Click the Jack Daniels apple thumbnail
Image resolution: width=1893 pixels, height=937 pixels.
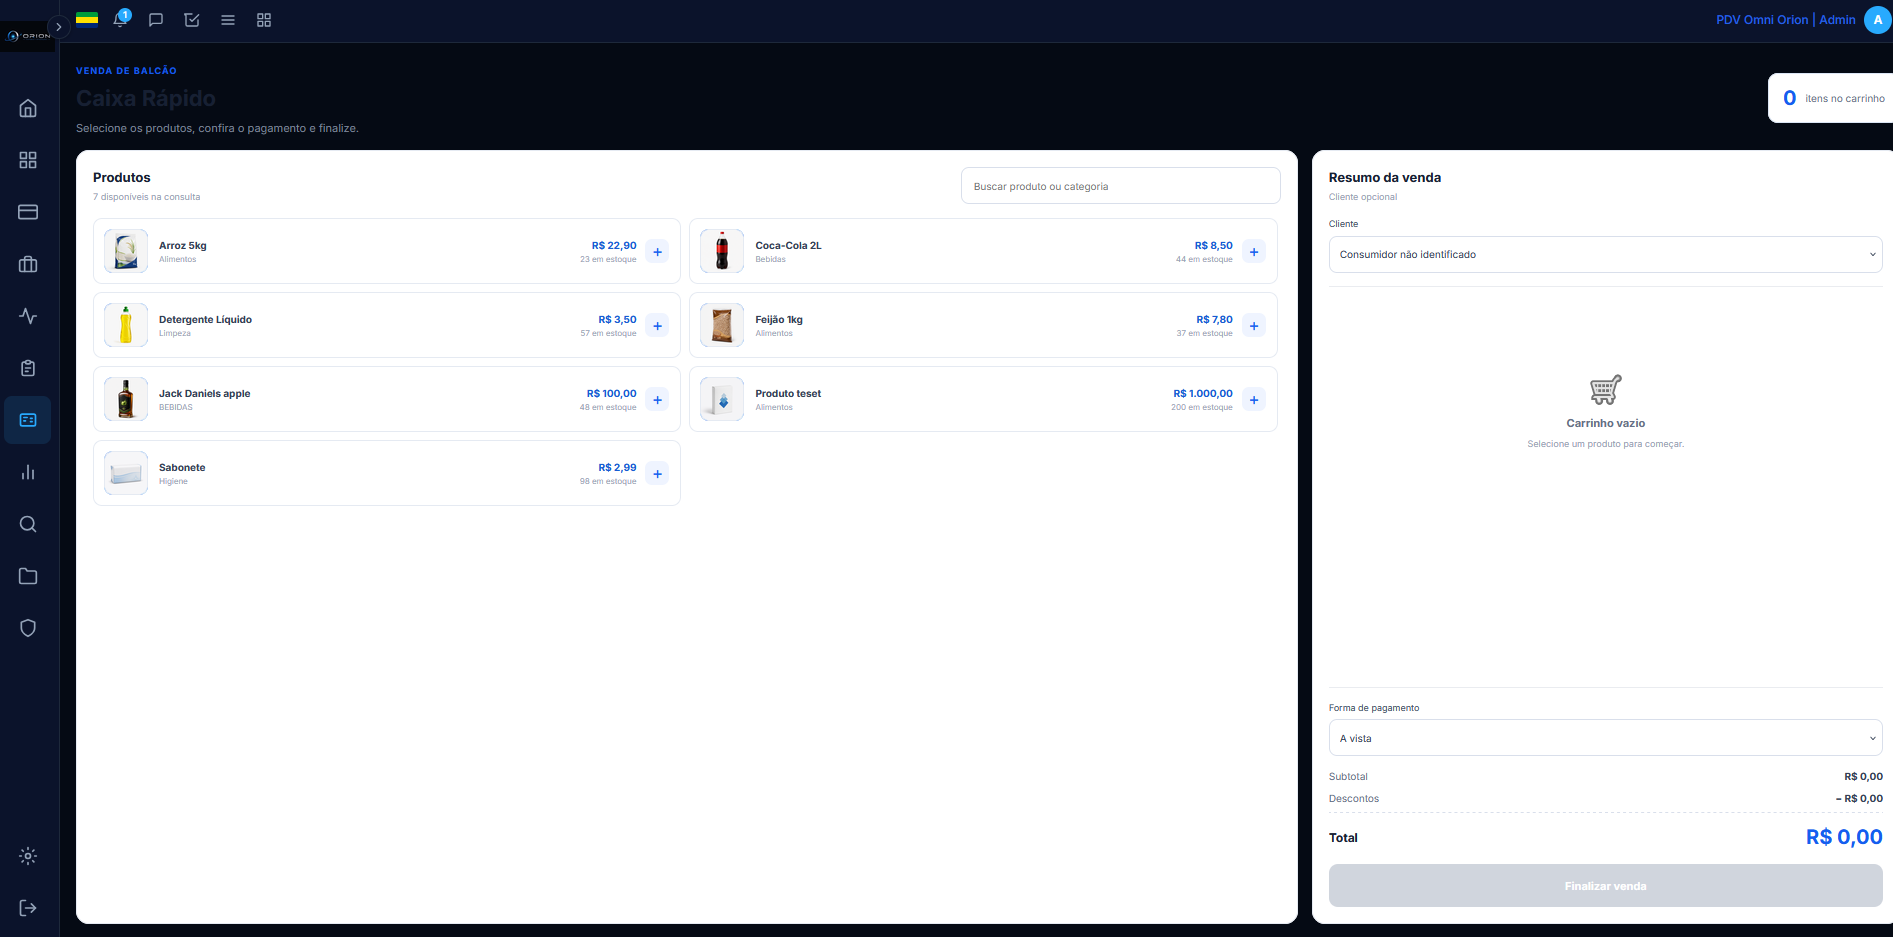click(126, 399)
